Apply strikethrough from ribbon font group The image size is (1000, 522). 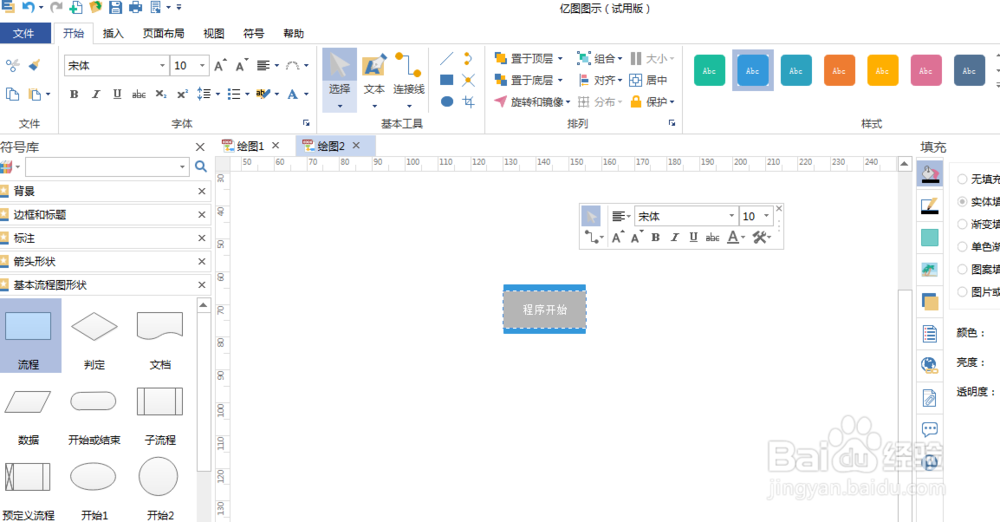pos(138,94)
